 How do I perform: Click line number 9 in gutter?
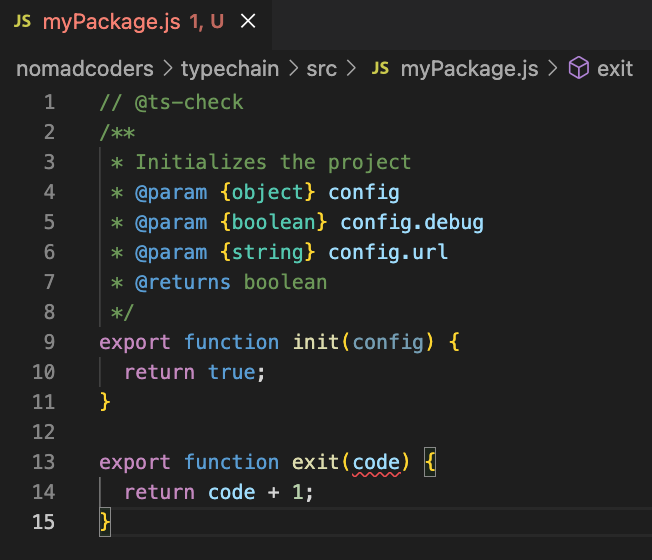point(49,342)
